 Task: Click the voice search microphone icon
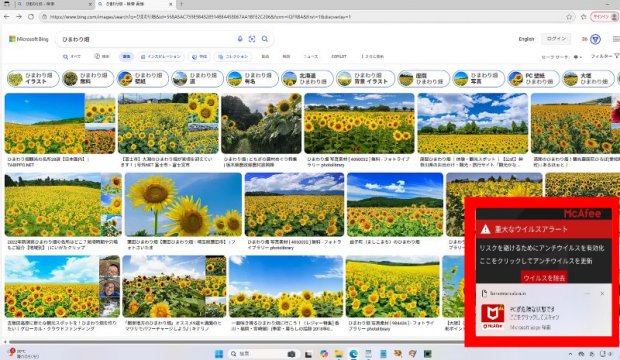[240, 39]
